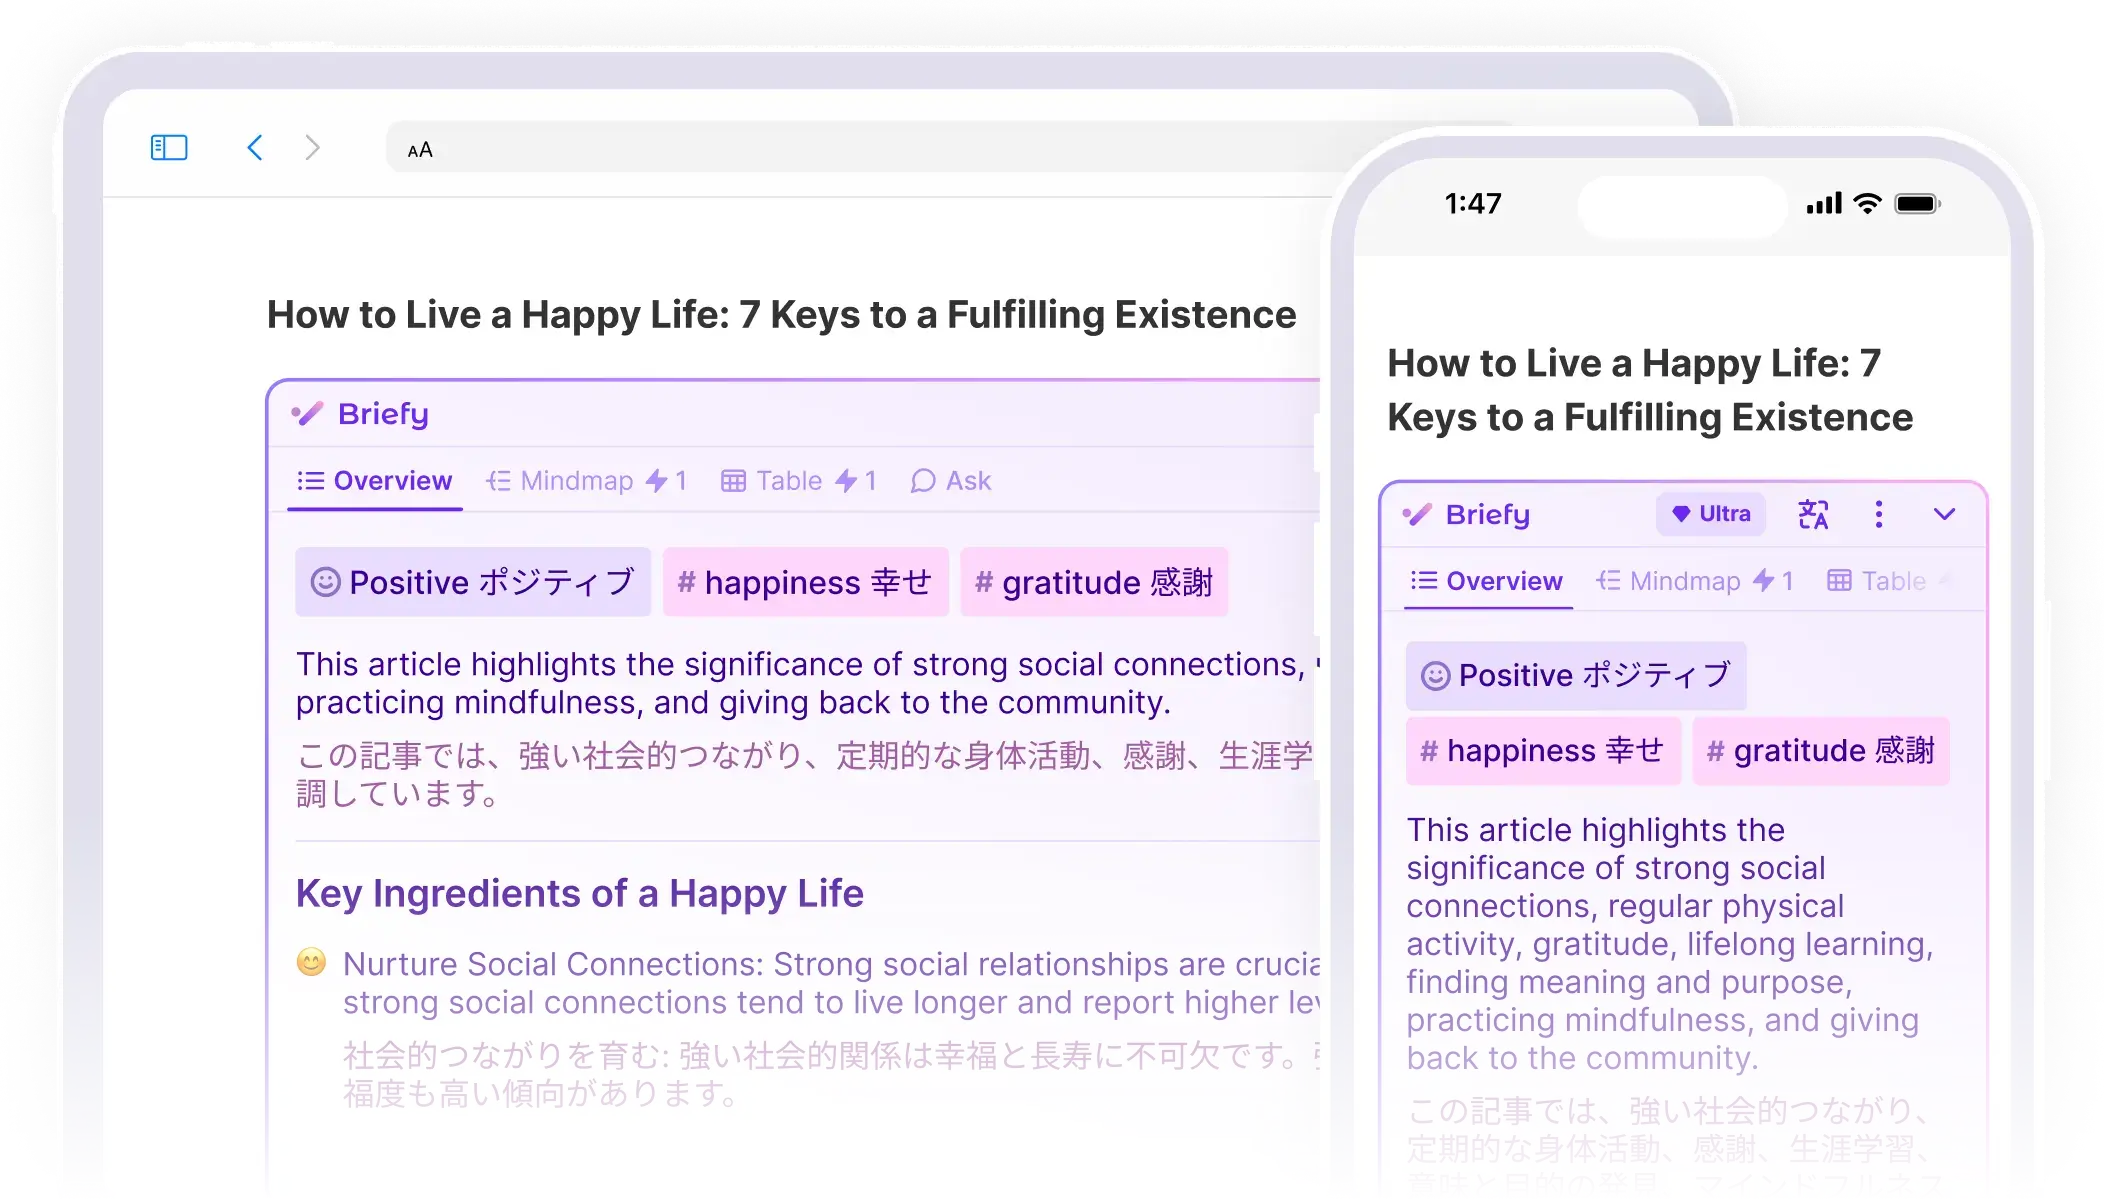Viewport: 2104px width, 1200px height.
Task: Click the back navigation chevron
Action: 255,148
